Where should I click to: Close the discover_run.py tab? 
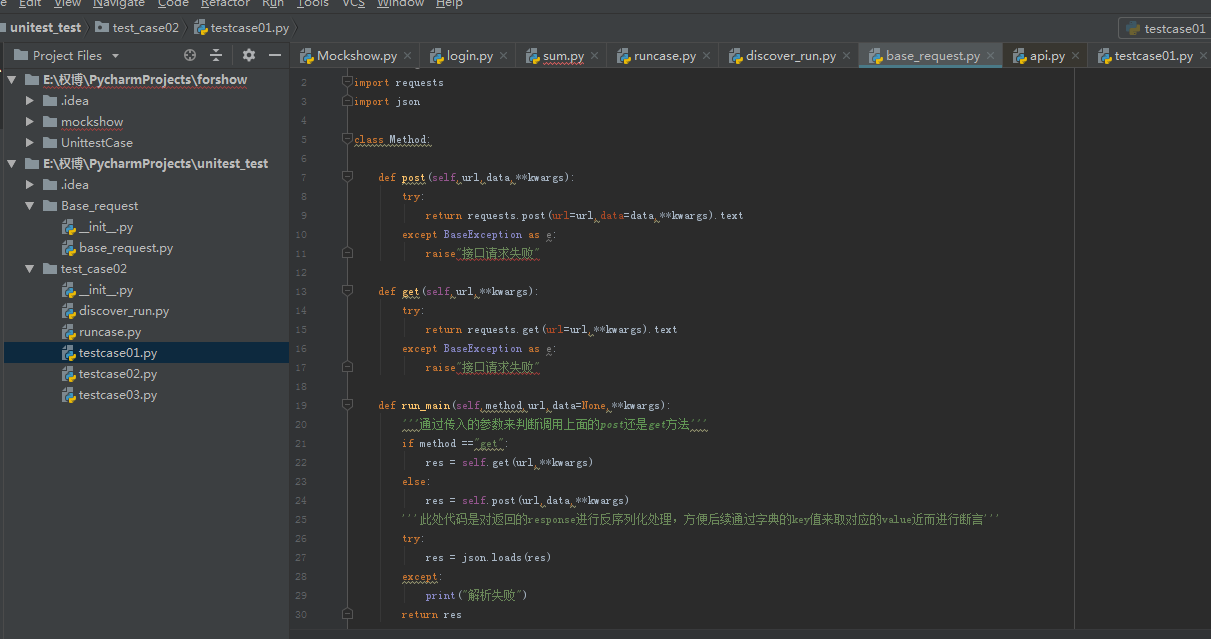click(846, 56)
